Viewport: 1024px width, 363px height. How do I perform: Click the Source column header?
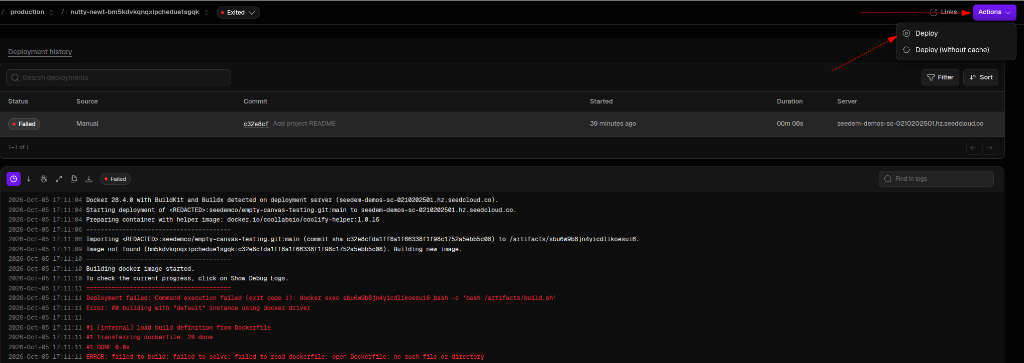[x=87, y=102]
